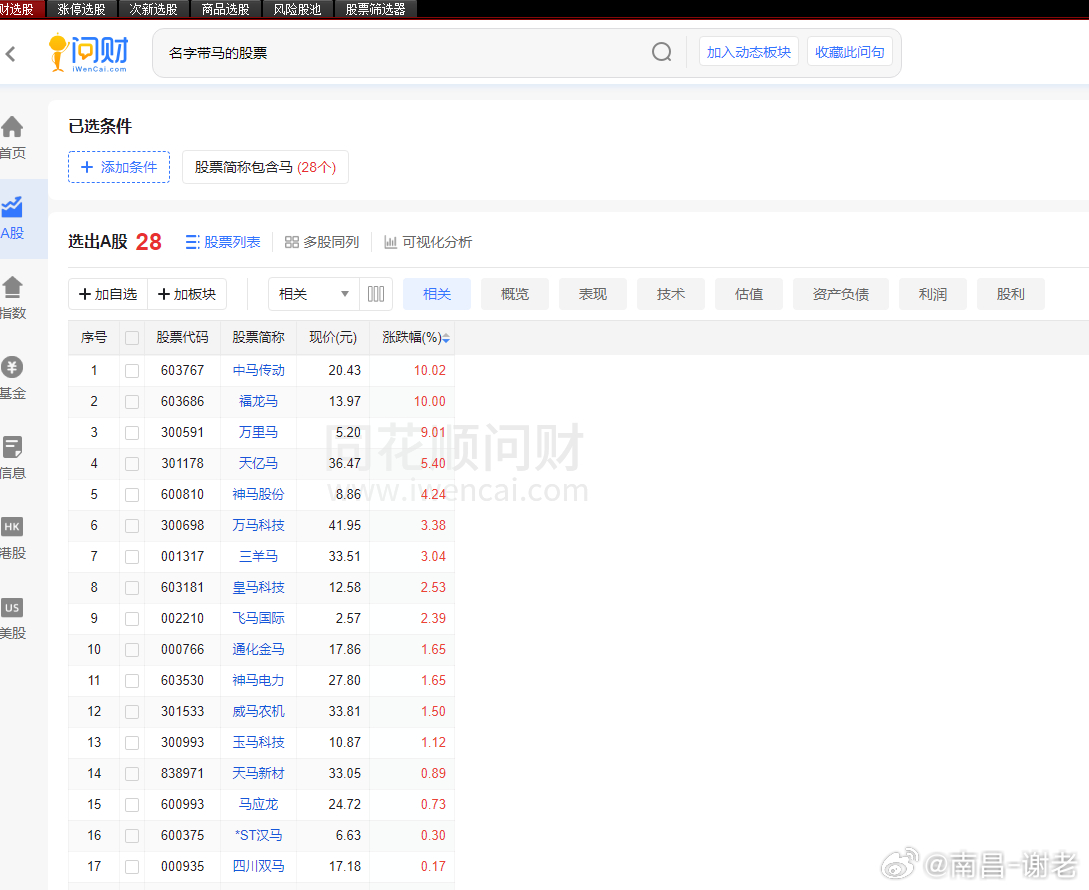The width and height of the screenshot is (1089, 890).
Task: Click the 股票简称 column header
Action: coord(258,338)
